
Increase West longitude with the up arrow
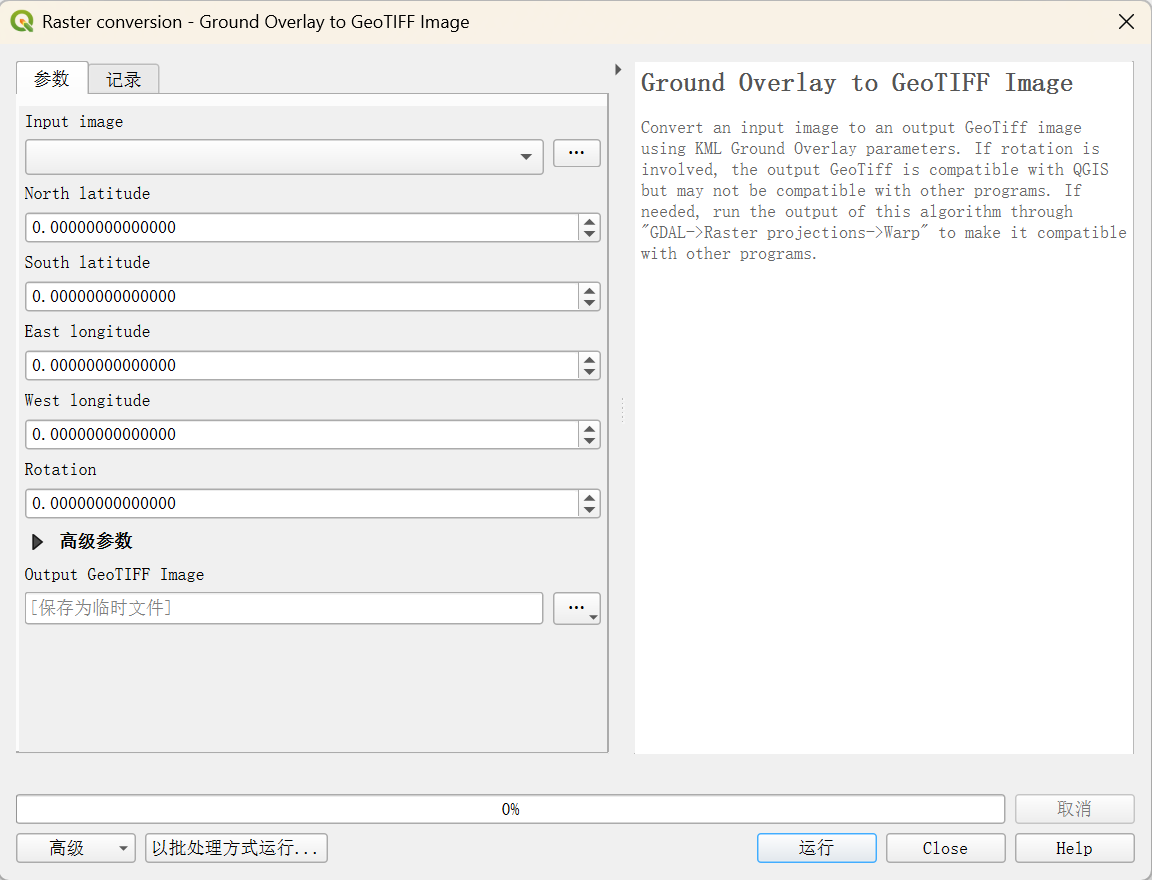[589, 428]
